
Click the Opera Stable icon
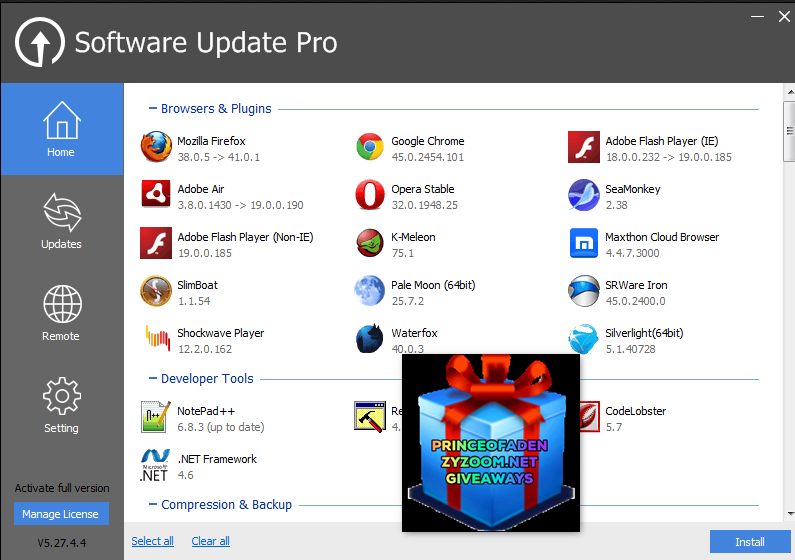click(370, 195)
